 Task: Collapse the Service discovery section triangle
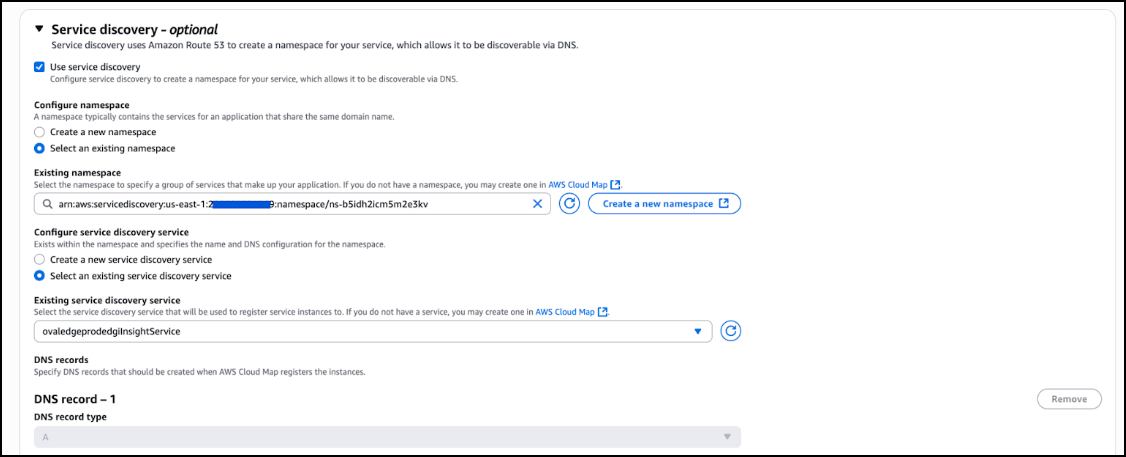[39, 30]
